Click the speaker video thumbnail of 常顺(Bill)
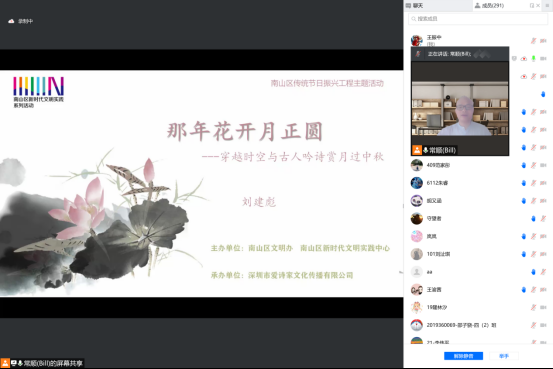This screenshot has height=369, width=553. tap(460, 109)
